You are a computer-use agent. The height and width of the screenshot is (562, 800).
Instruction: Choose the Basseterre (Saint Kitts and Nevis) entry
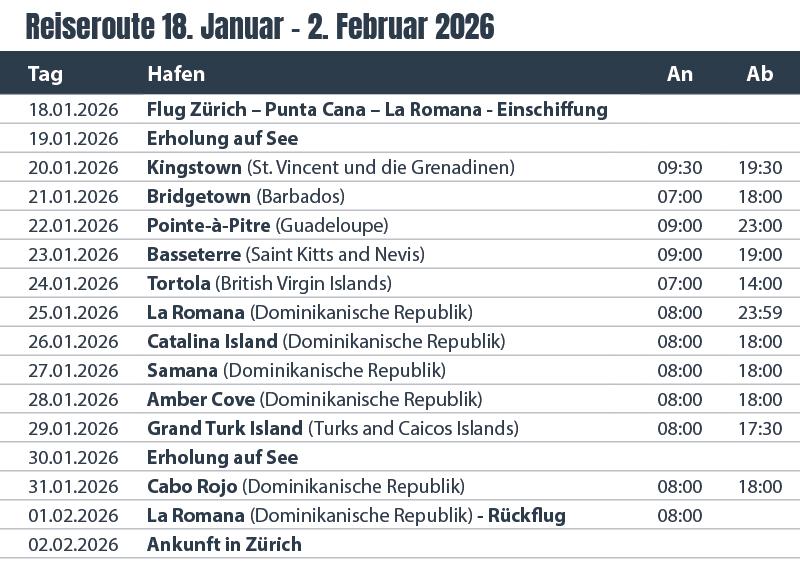tap(286, 254)
